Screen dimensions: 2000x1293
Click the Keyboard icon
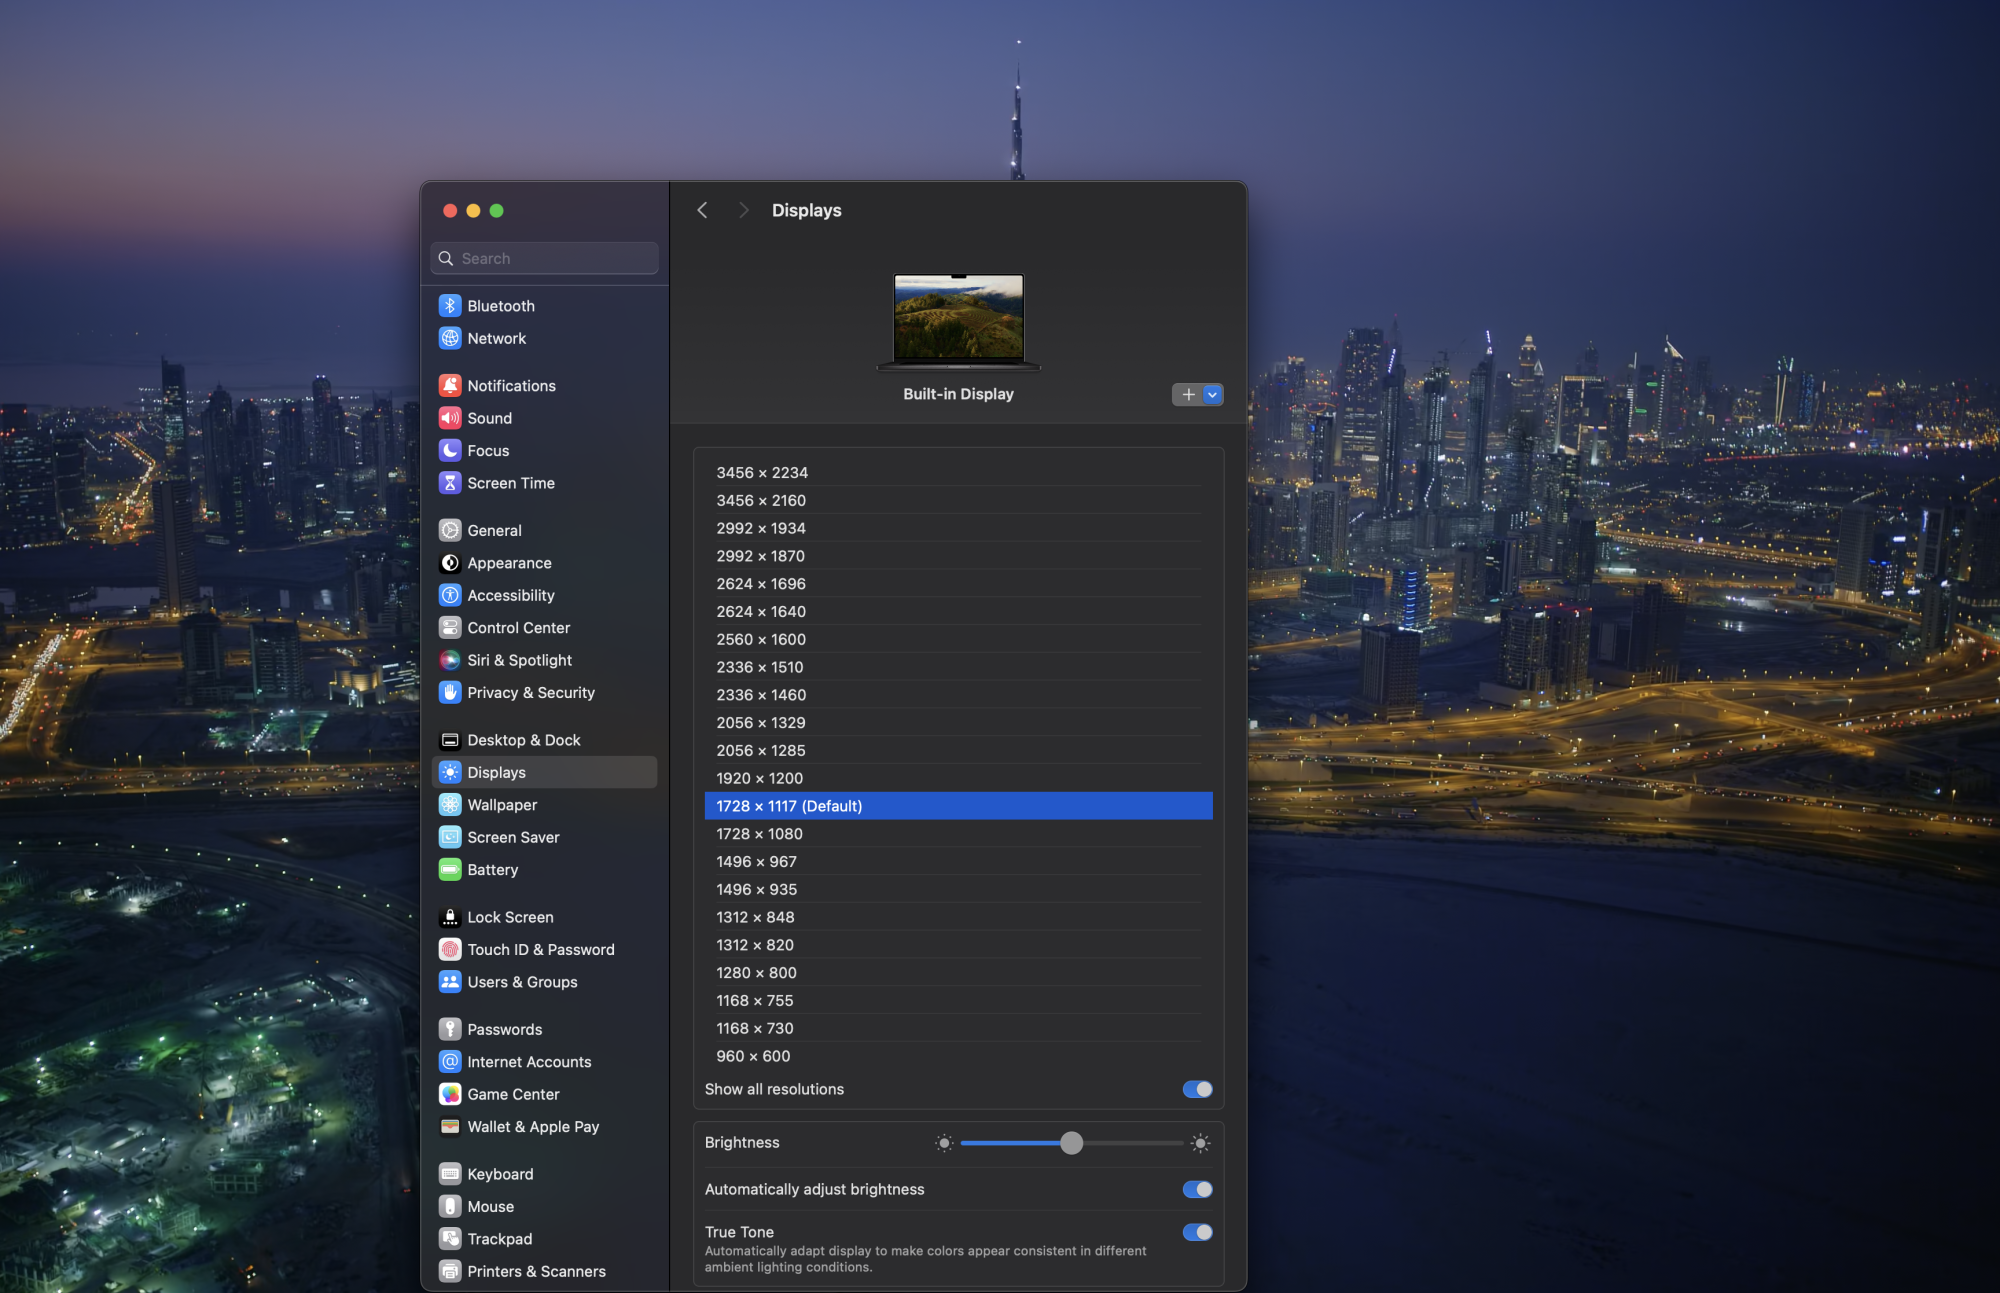point(450,1174)
